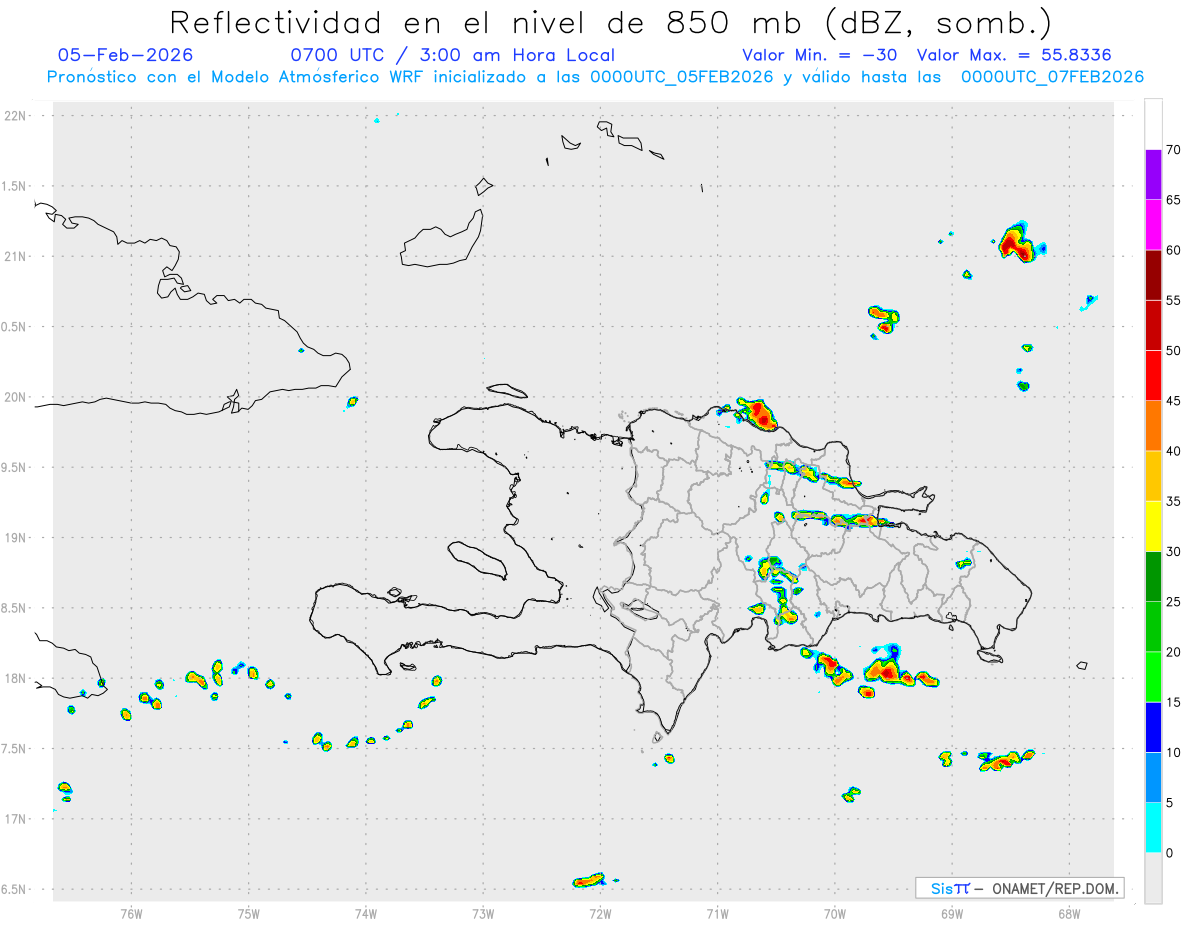Click the maroon 55–60 dBZ color band
1200x927 pixels.
[x=1153, y=275]
